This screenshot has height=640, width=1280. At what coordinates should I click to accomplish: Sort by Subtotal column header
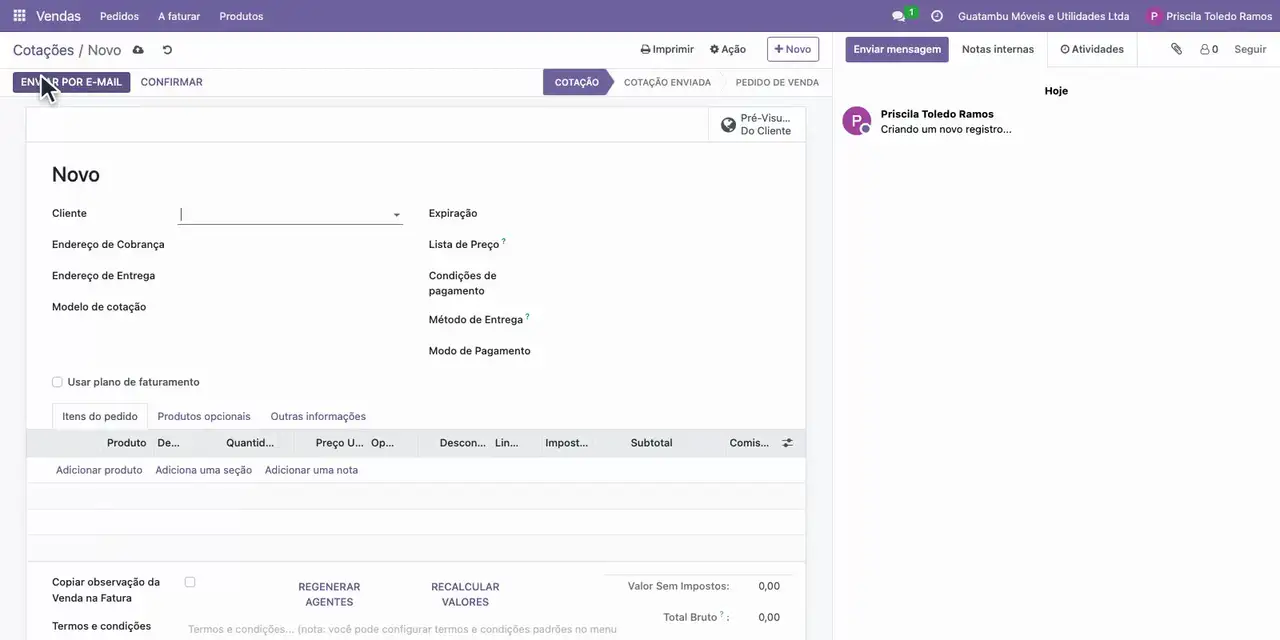pyautogui.click(x=651, y=443)
